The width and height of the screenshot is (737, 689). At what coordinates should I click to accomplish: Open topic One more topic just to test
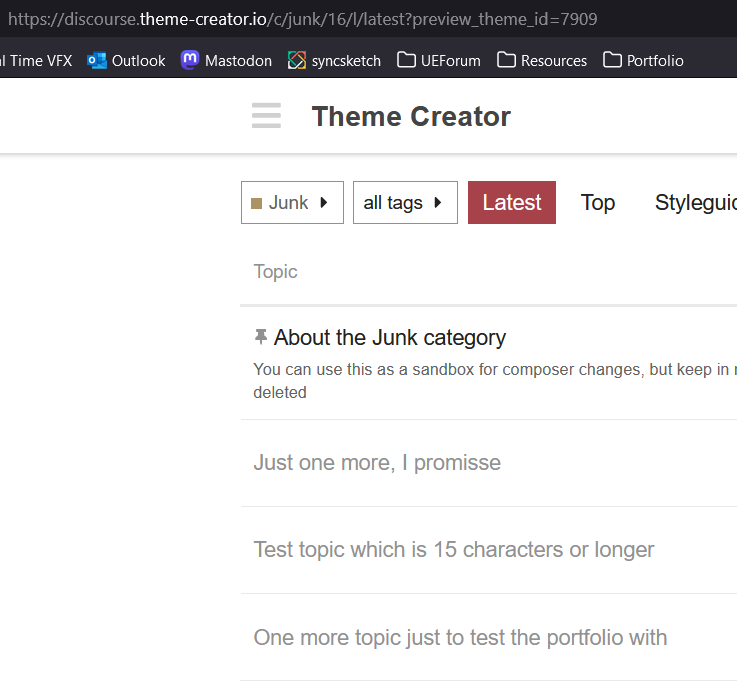point(460,637)
